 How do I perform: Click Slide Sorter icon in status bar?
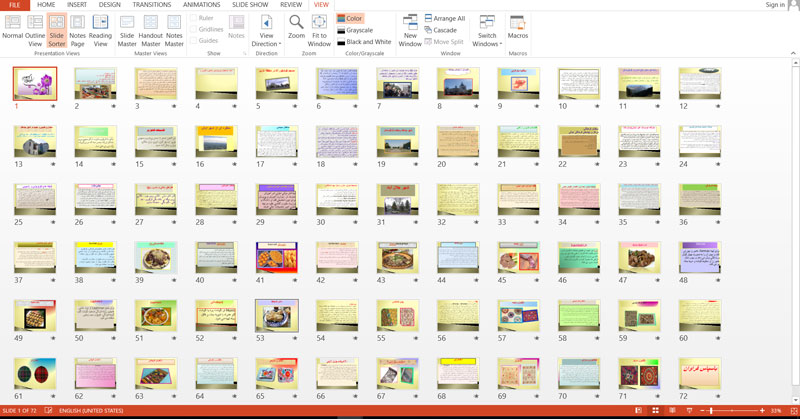pyautogui.click(x=656, y=410)
